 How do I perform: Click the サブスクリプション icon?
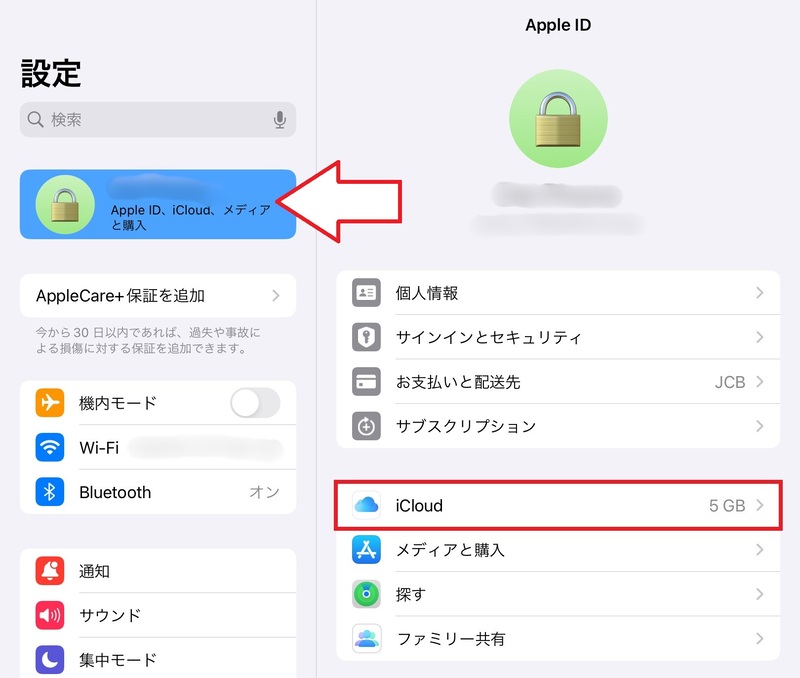[x=366, y=426]
